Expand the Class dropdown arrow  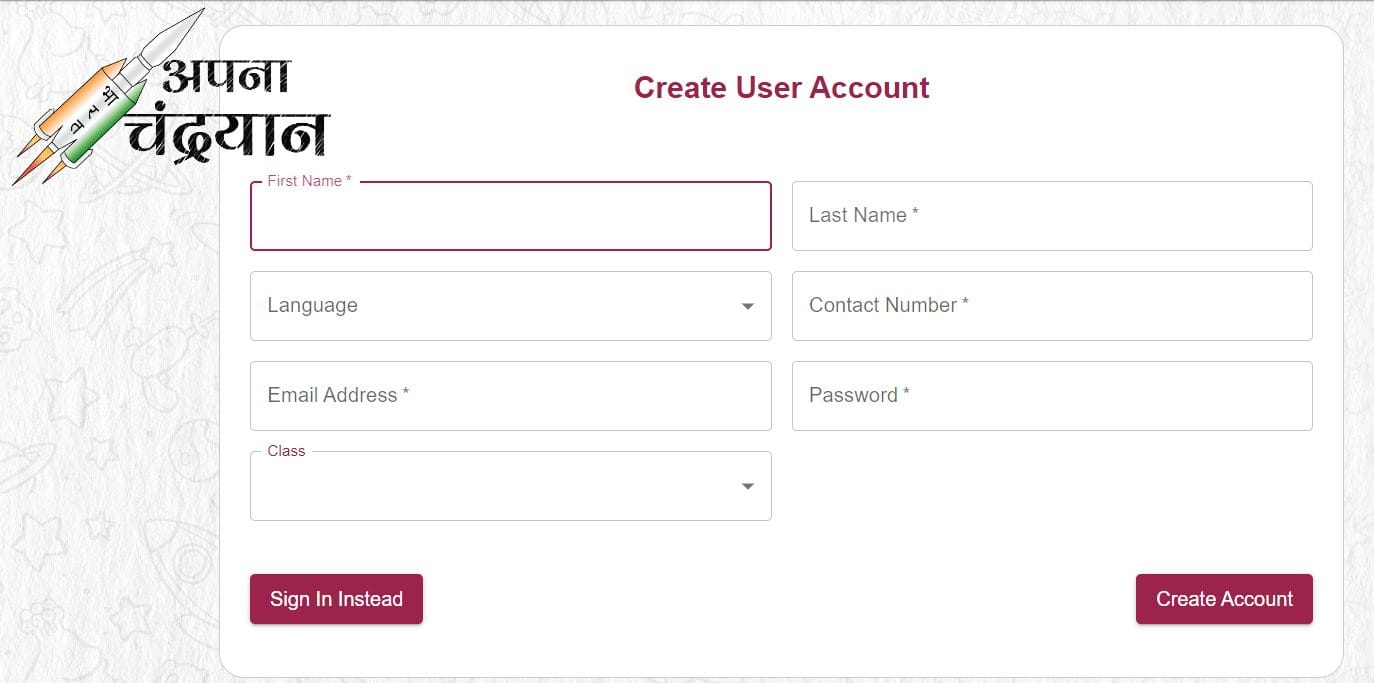pyautogui.click(x=747, y=486)
